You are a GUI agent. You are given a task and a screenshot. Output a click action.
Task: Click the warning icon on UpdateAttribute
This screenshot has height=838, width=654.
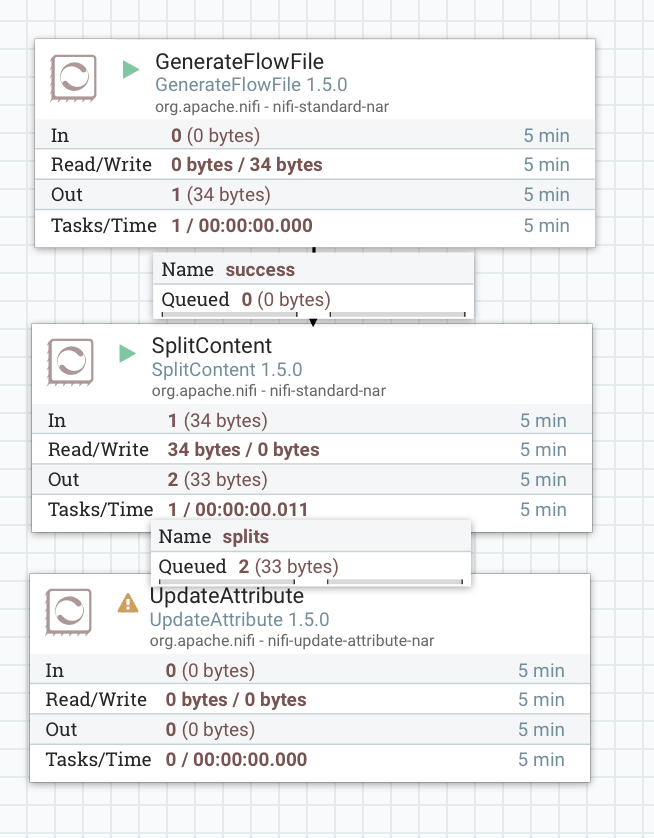click(x=128, y=603)
